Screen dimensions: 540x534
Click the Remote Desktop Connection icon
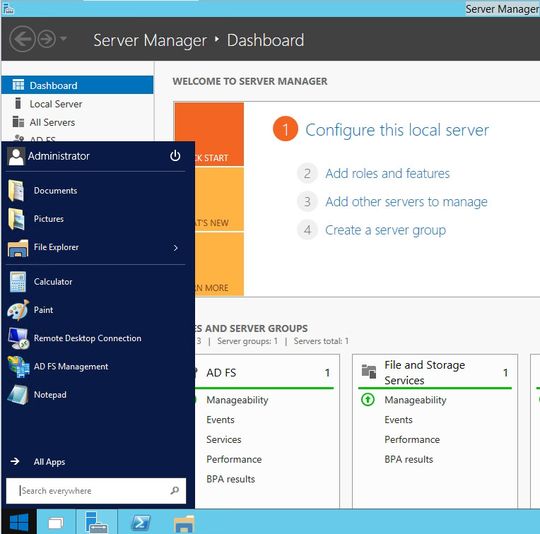(18, 338)
